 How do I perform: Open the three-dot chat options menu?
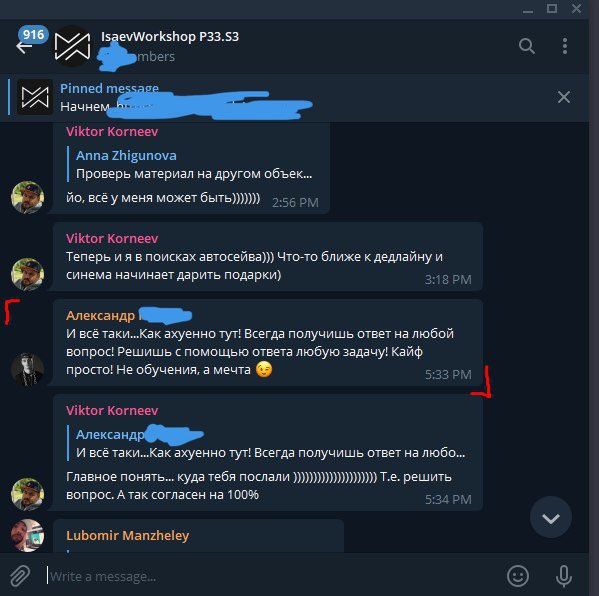(565, 46)
